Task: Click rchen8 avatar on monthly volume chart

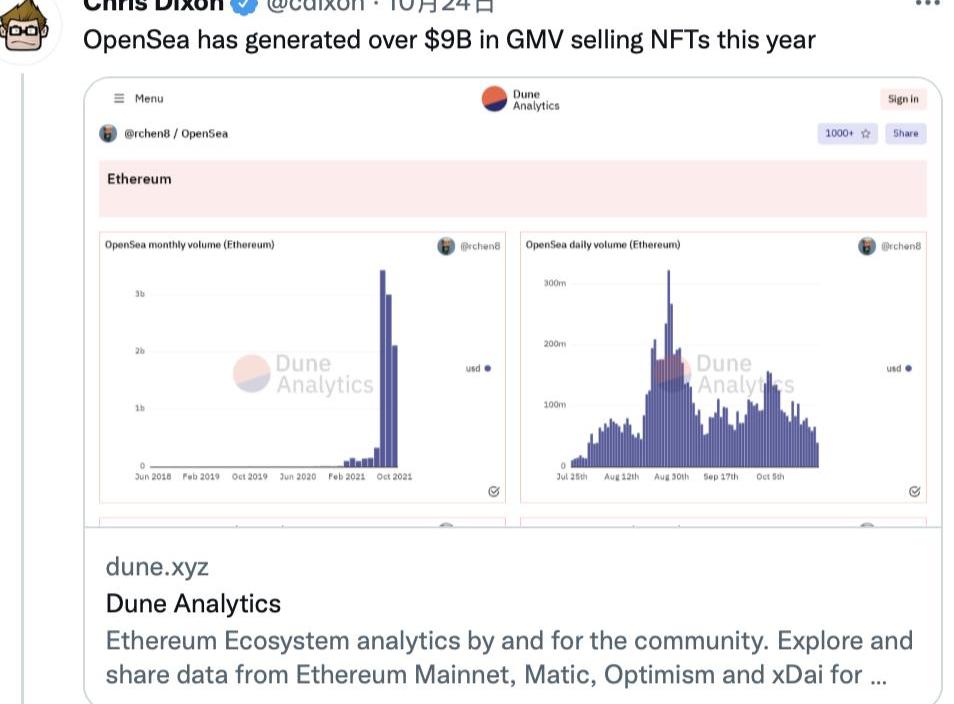Action: (x=446, y=245)
